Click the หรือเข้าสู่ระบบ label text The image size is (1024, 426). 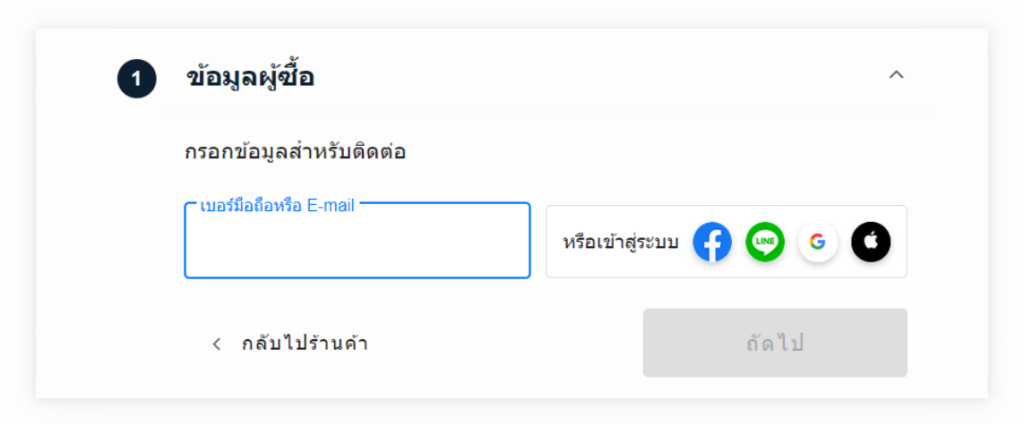click(621, 242)
